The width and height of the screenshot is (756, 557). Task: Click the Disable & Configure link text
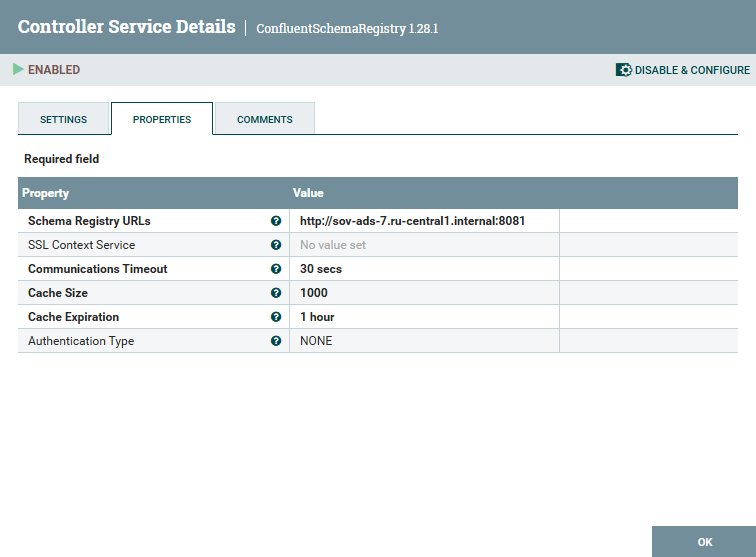(x=692, y=70)
